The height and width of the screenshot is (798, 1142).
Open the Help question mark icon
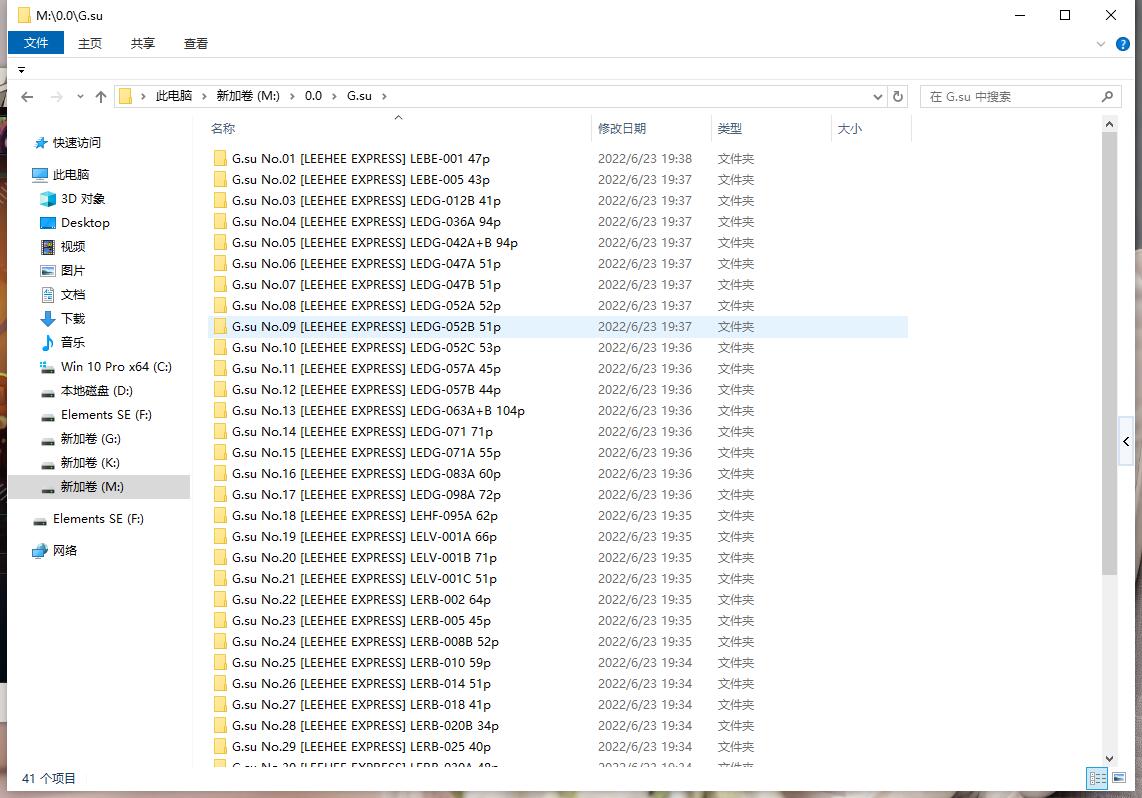[1123, 44]
